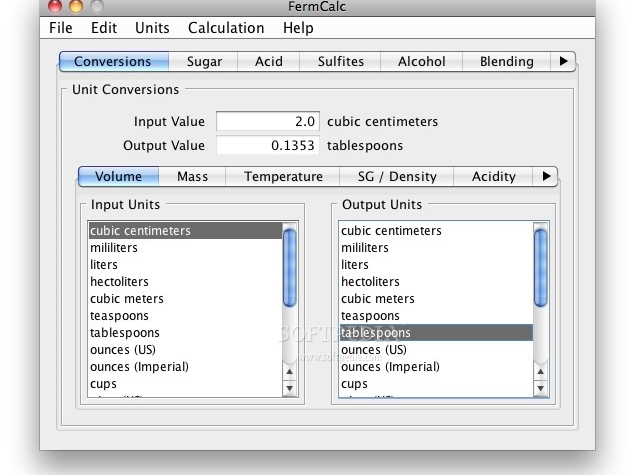Select hectoliters in Output Units list
Viewport: 635px width, 475px height.
click(370, 282)
